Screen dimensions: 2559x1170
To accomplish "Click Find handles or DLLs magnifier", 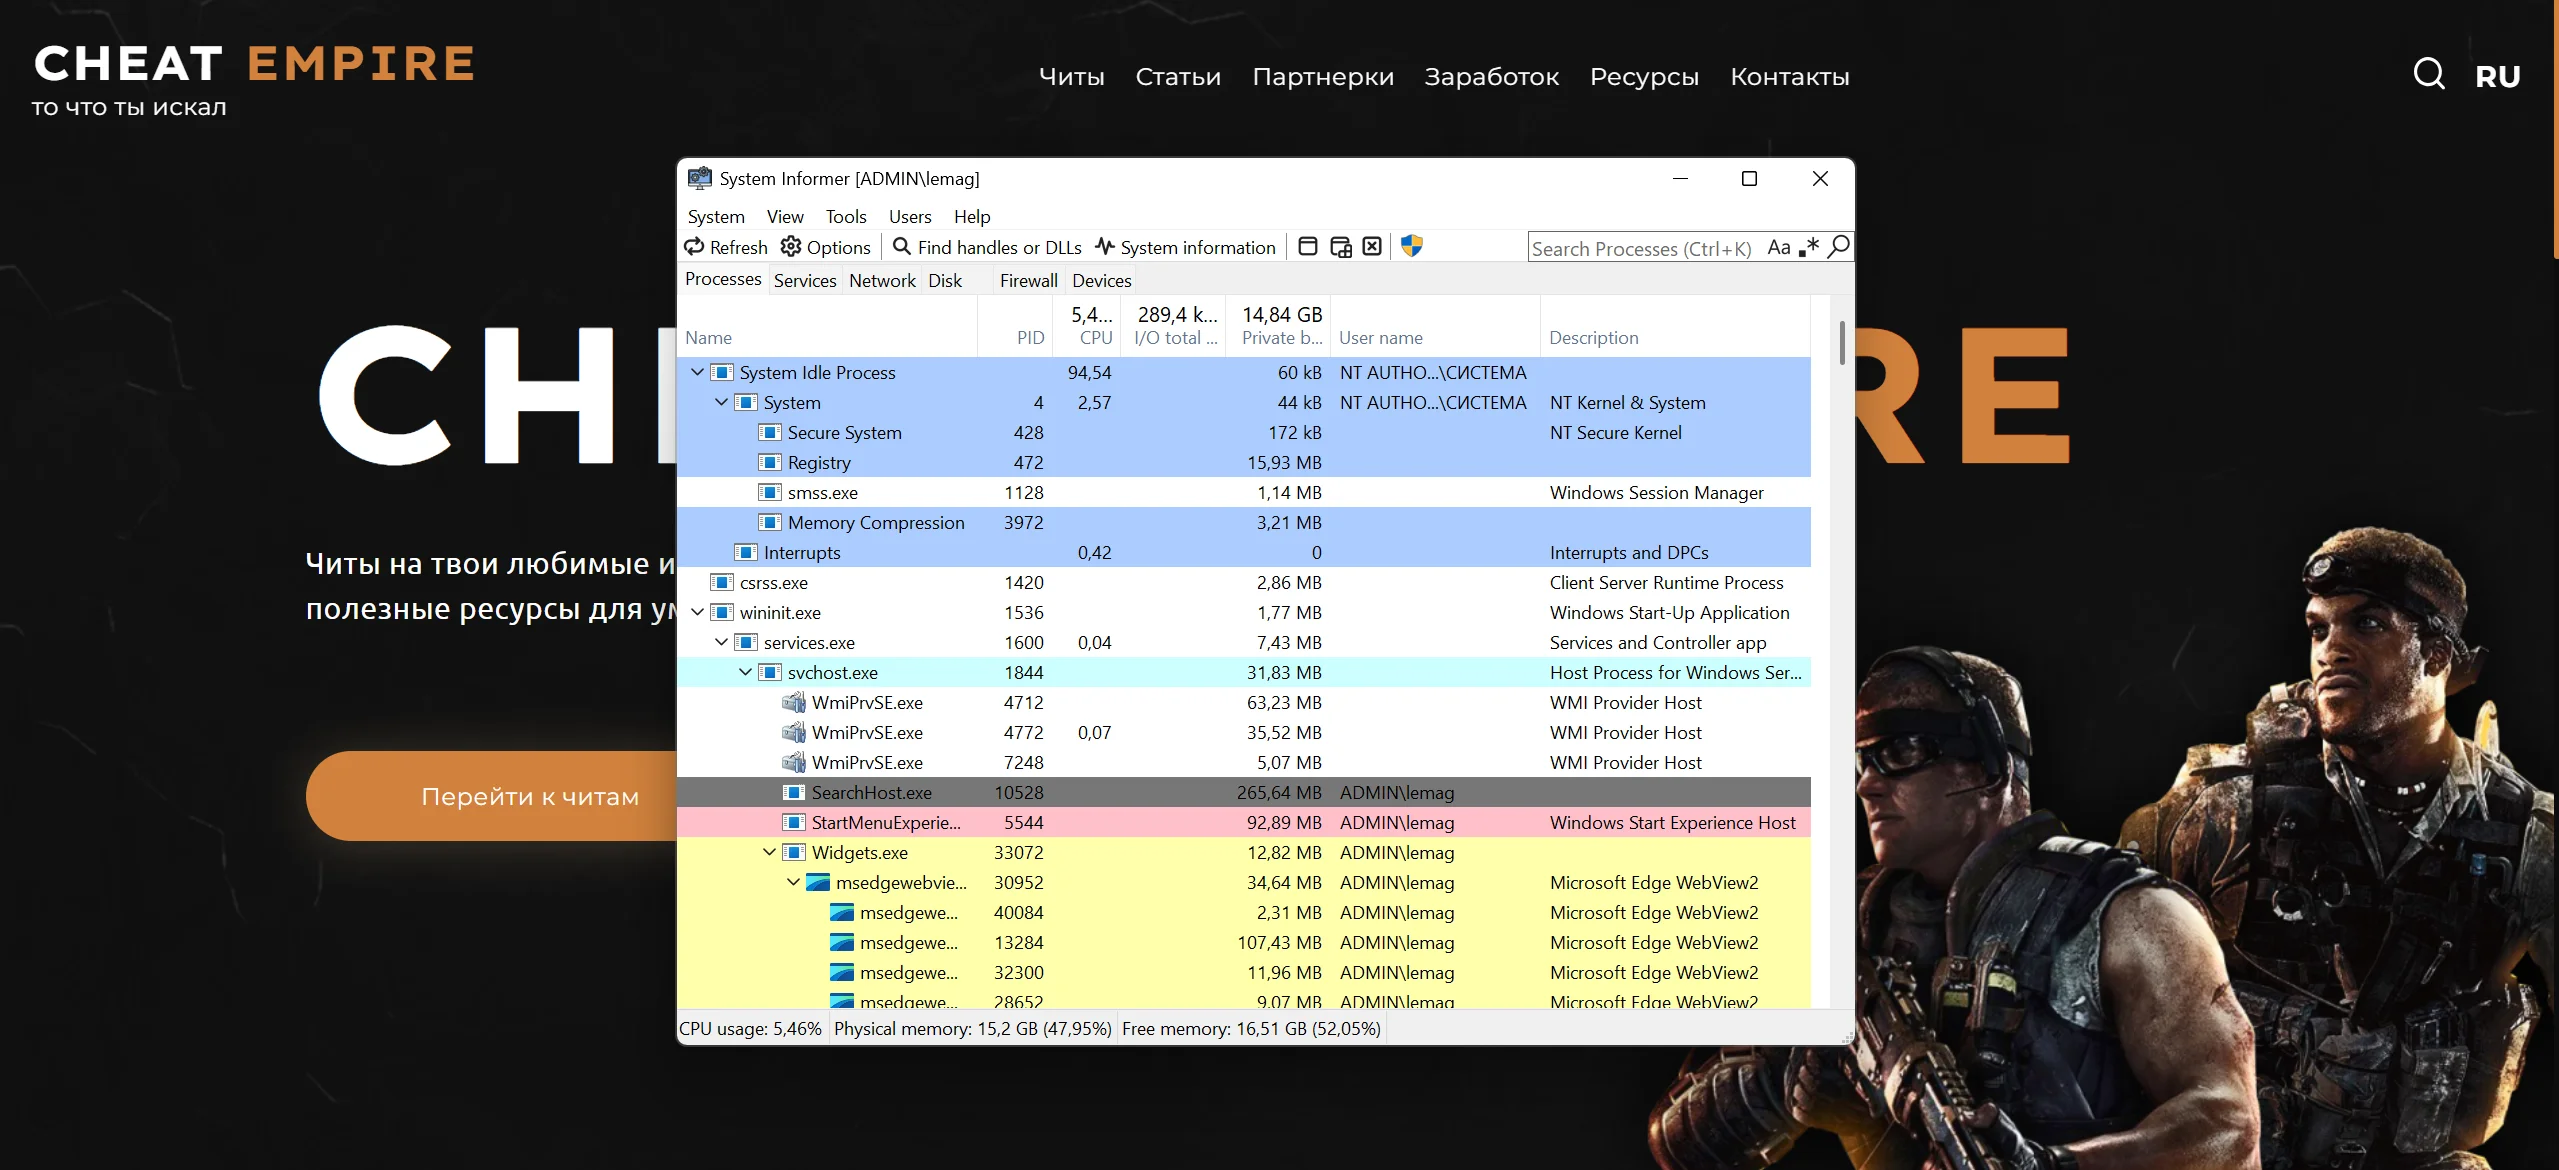I will [x=902, y=247].
